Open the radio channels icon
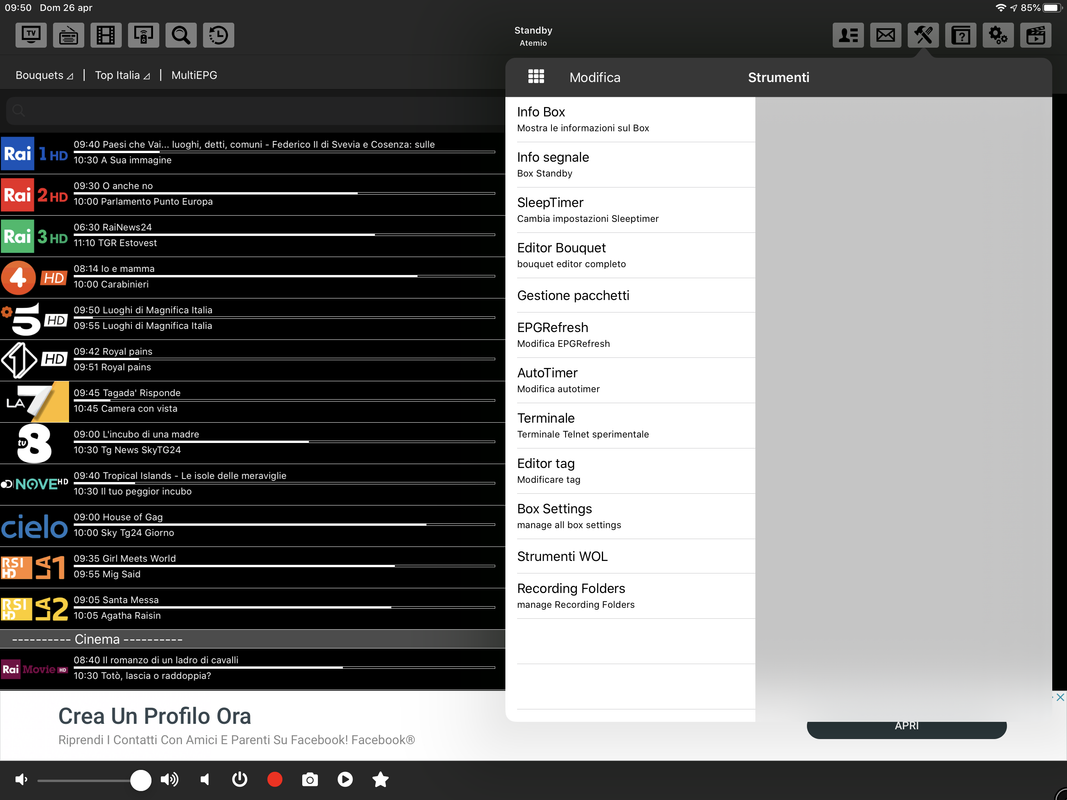 click(69, 35)
